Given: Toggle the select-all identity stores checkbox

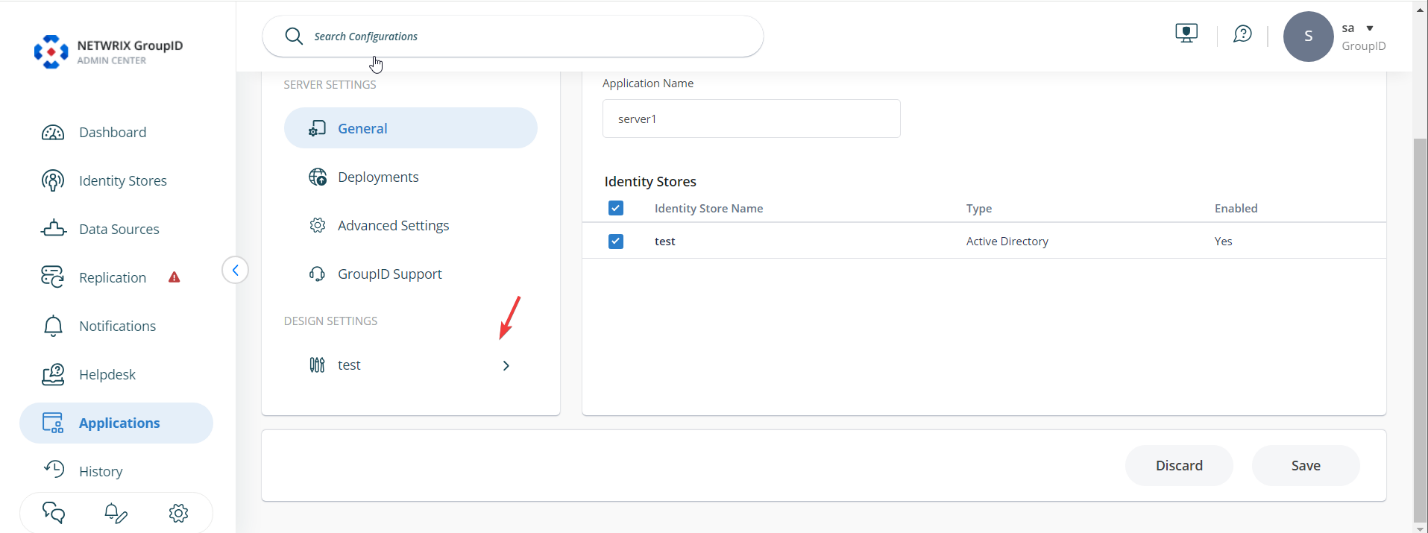Looking at the screenshot, I should click(x=616, y=208).
